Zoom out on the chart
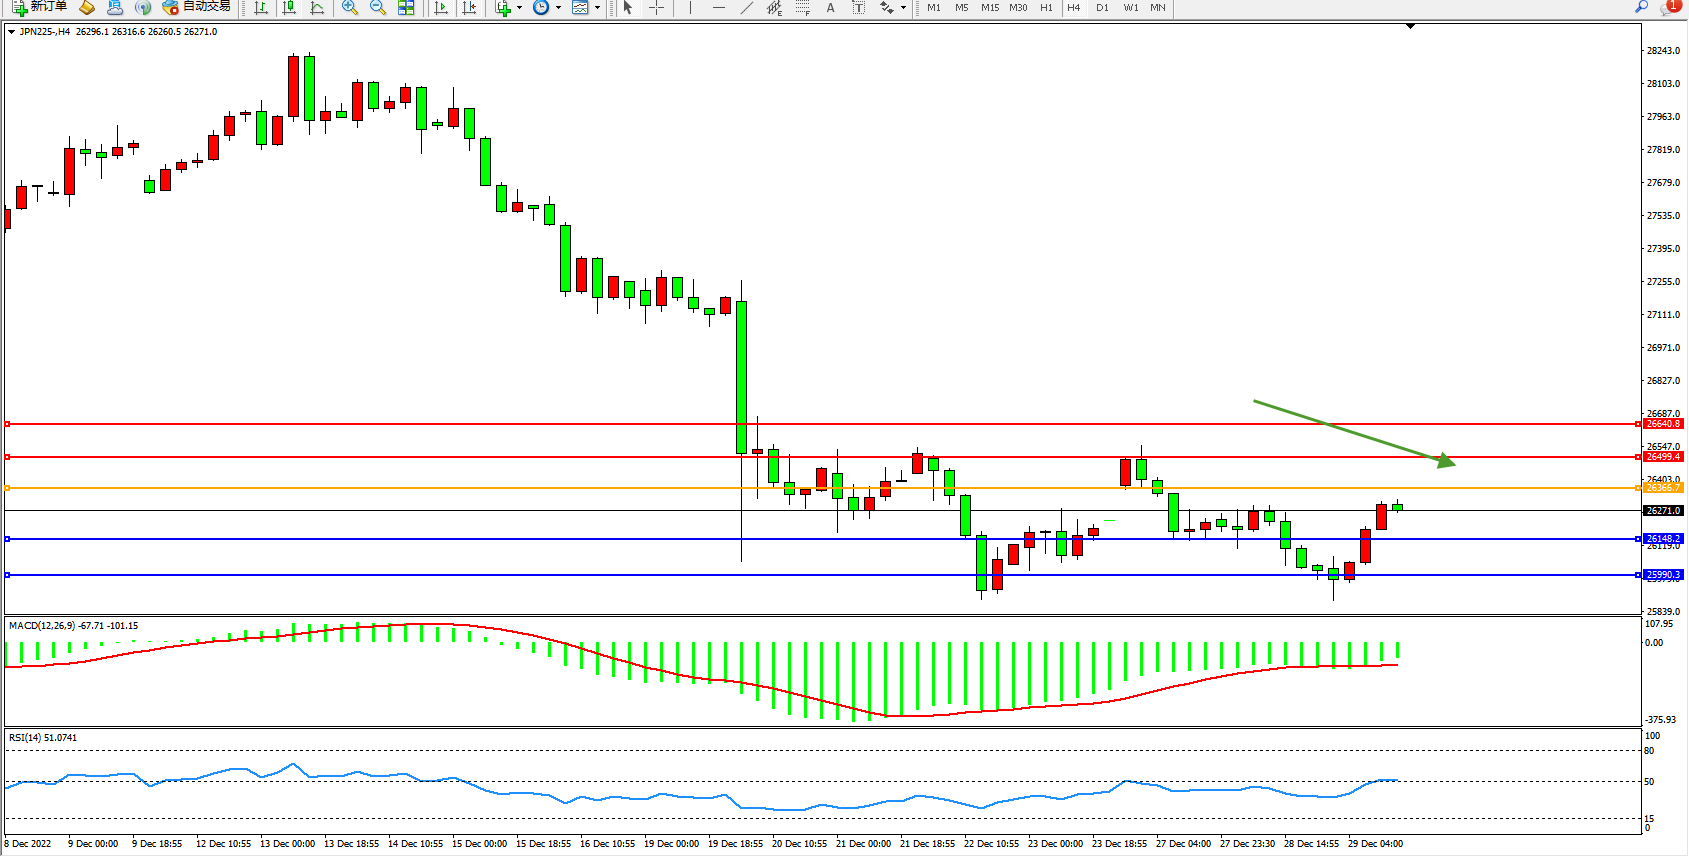 tap(378, 8)
